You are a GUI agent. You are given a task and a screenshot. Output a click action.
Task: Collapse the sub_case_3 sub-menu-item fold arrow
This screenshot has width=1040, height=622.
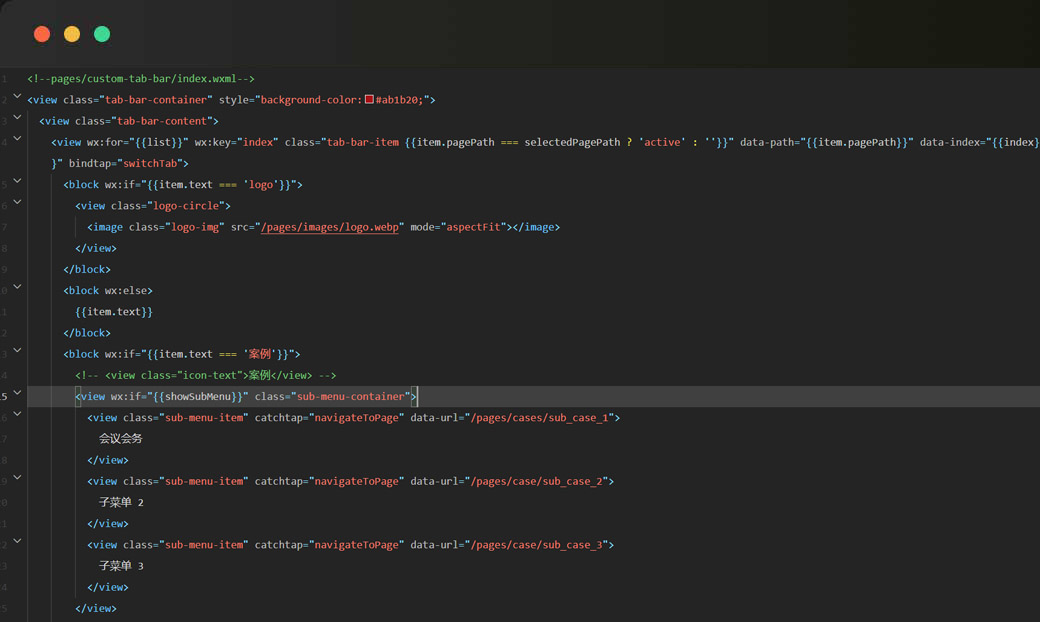pyautogui.click(x=17, y=541)
